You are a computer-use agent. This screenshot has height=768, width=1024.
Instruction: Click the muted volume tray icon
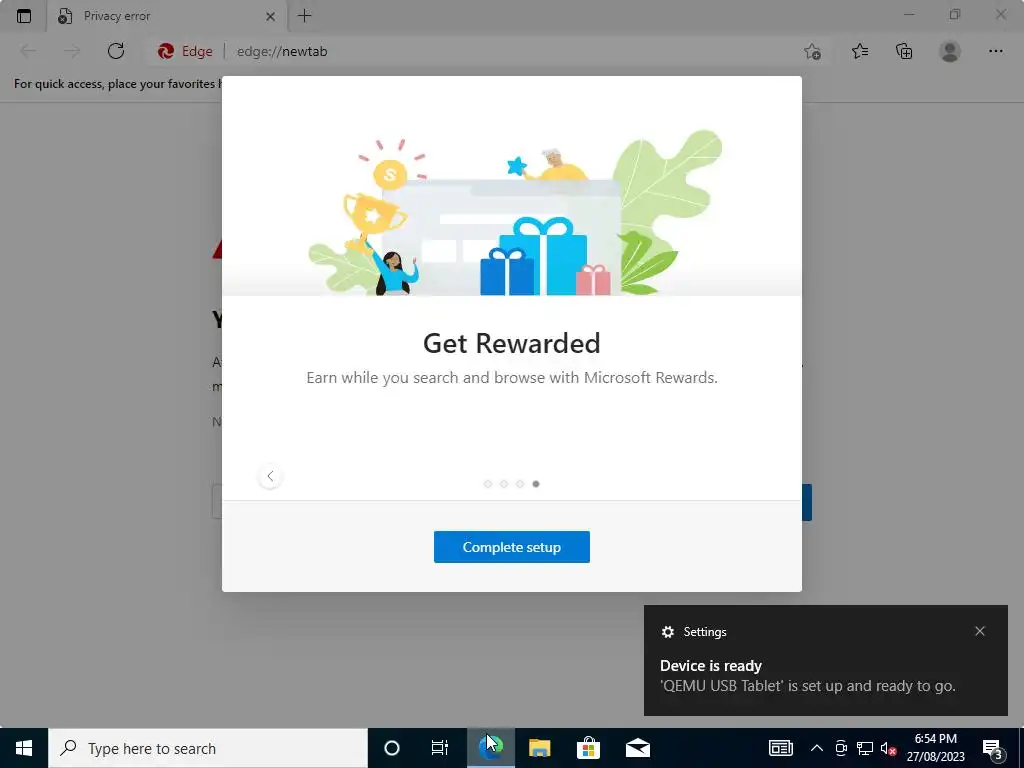tap(888, 748)
